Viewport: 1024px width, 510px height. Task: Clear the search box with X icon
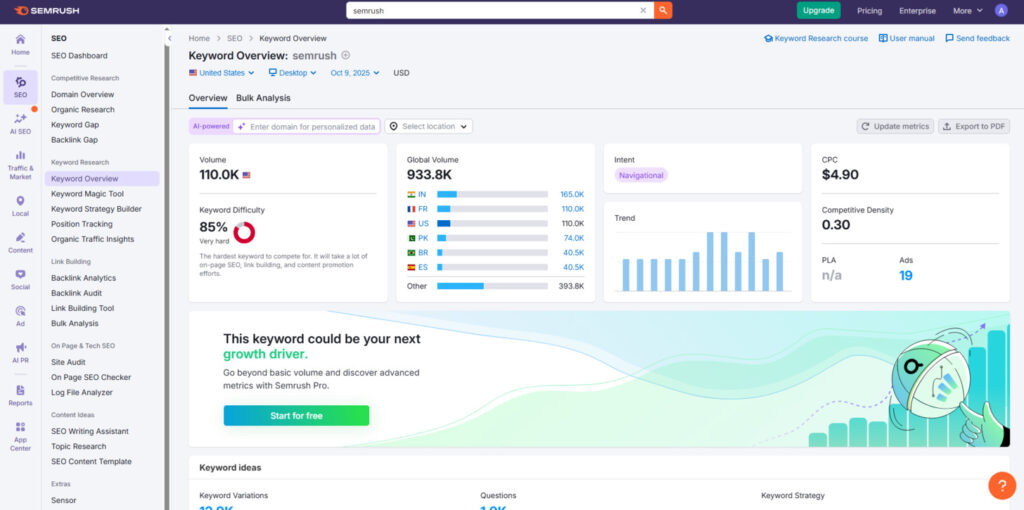coord(643,10)
